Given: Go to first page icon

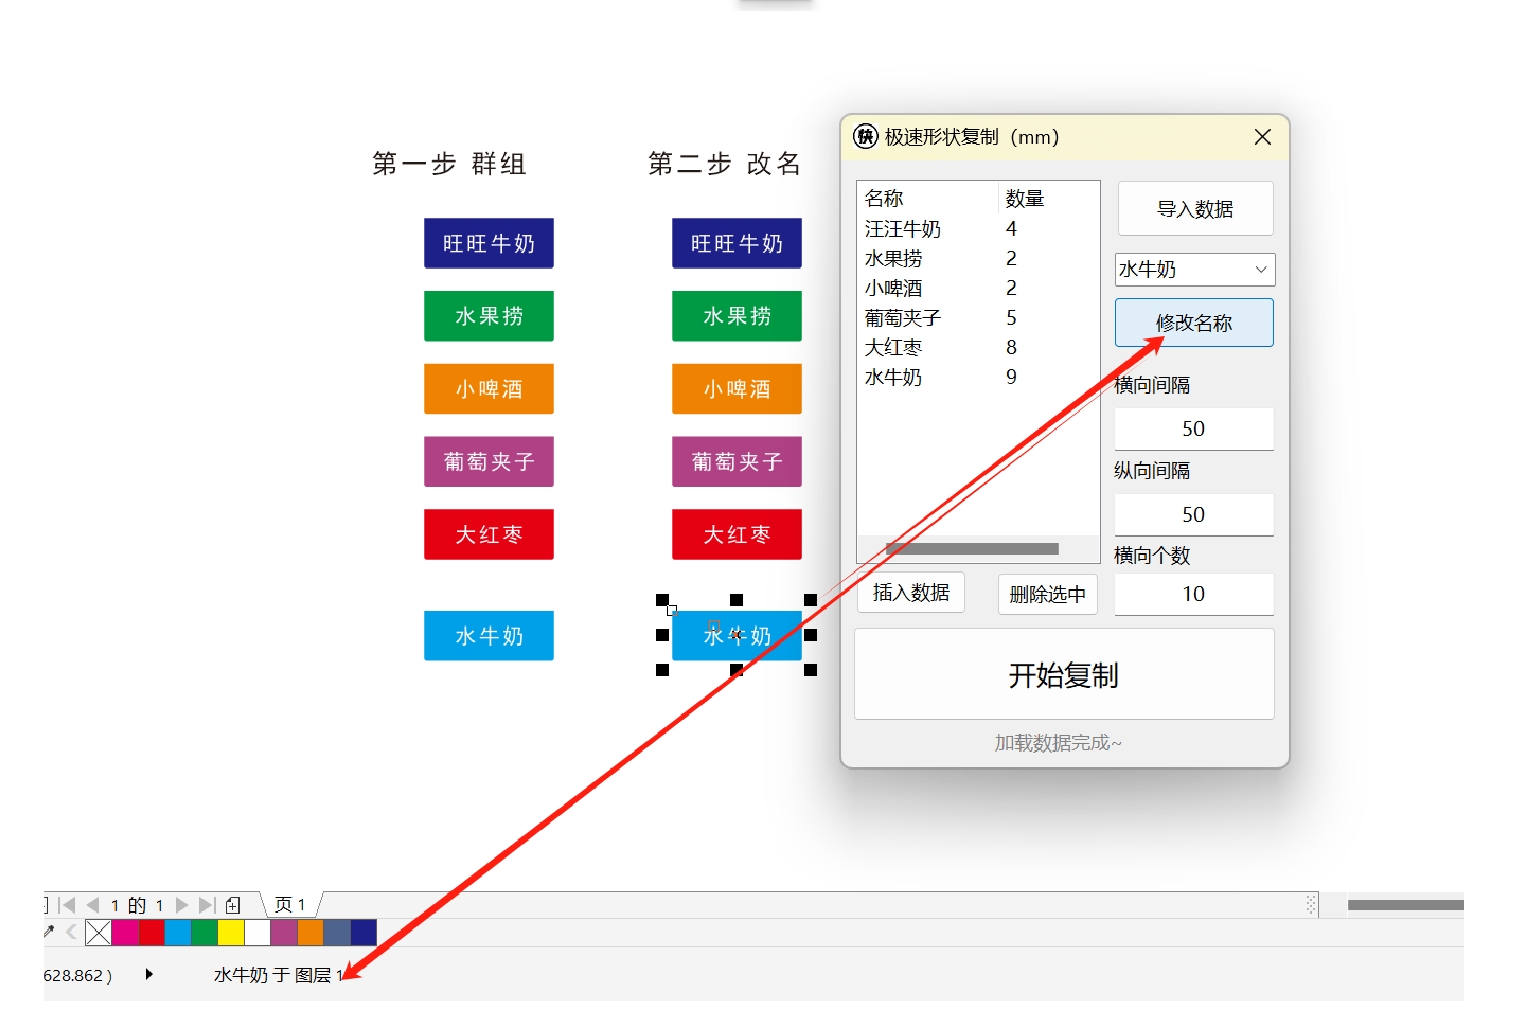Looking at the screenshot, I should pos(67,905).
